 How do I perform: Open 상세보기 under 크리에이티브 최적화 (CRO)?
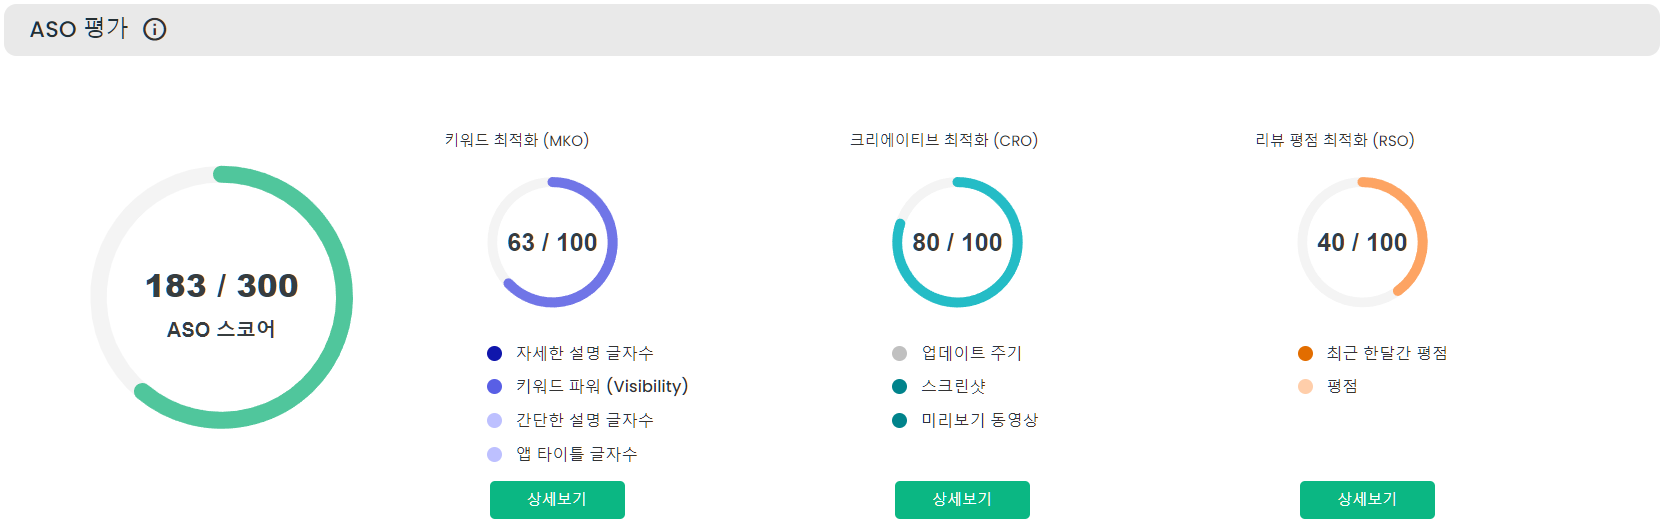click(962, 500)
